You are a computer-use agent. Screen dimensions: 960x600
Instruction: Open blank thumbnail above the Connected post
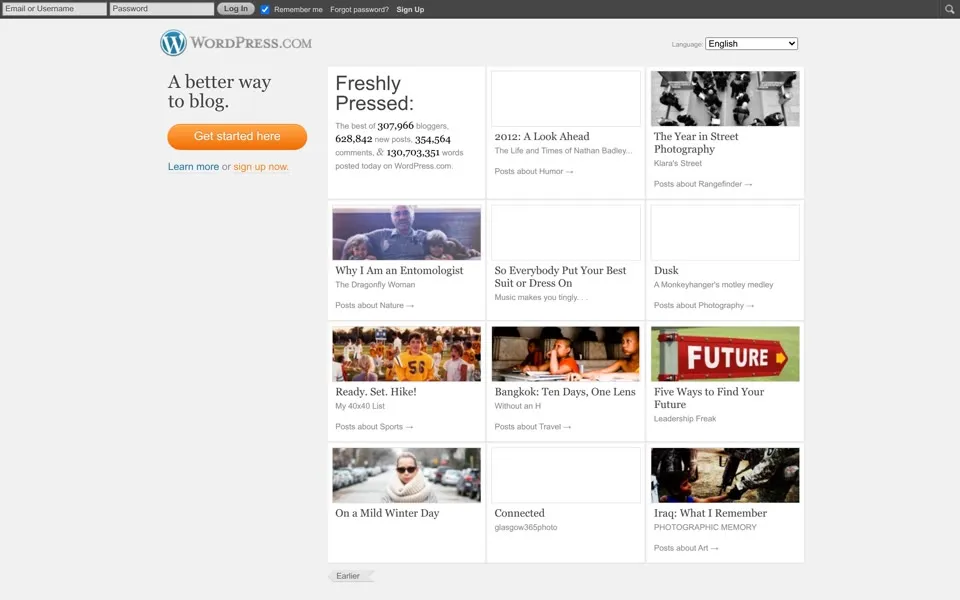coord(566,475)
